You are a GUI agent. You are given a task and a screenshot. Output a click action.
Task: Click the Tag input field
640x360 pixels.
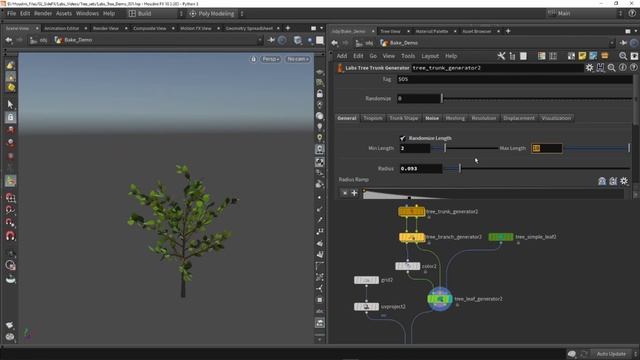point(515,79)
